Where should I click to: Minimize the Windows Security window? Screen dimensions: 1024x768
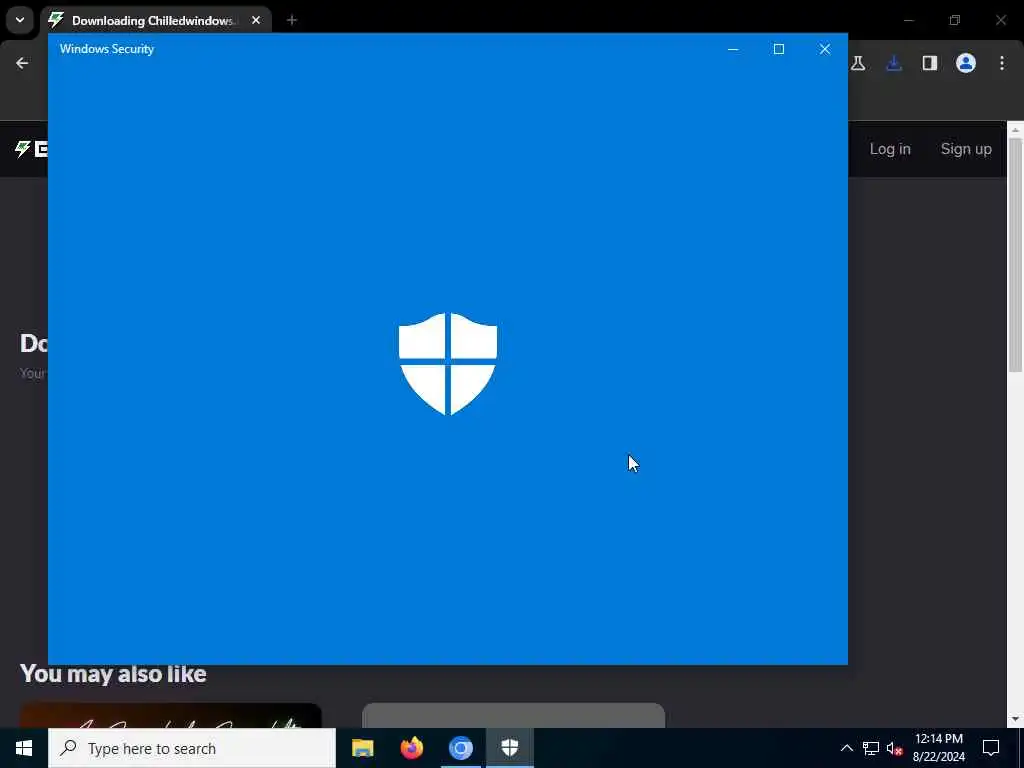(x=733, y=49)
